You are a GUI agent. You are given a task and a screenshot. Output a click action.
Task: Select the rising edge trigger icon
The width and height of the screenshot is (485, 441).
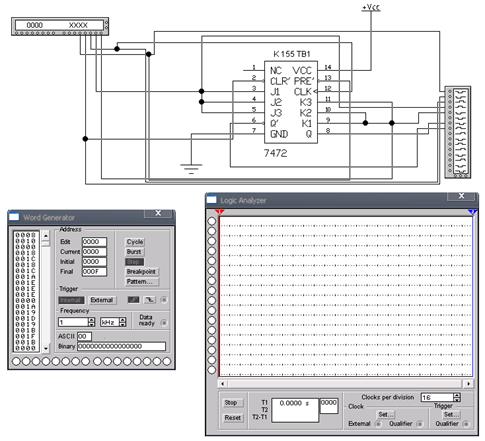click(133, 300)
